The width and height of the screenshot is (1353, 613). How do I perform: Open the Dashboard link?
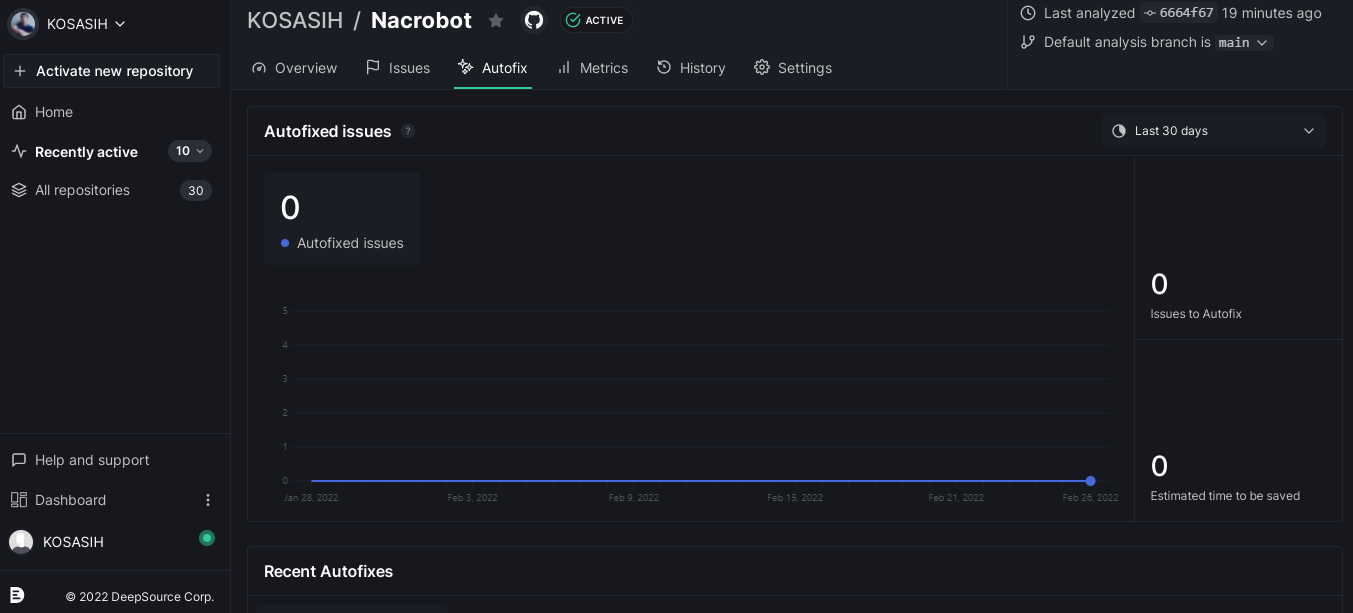click(70, 500)
